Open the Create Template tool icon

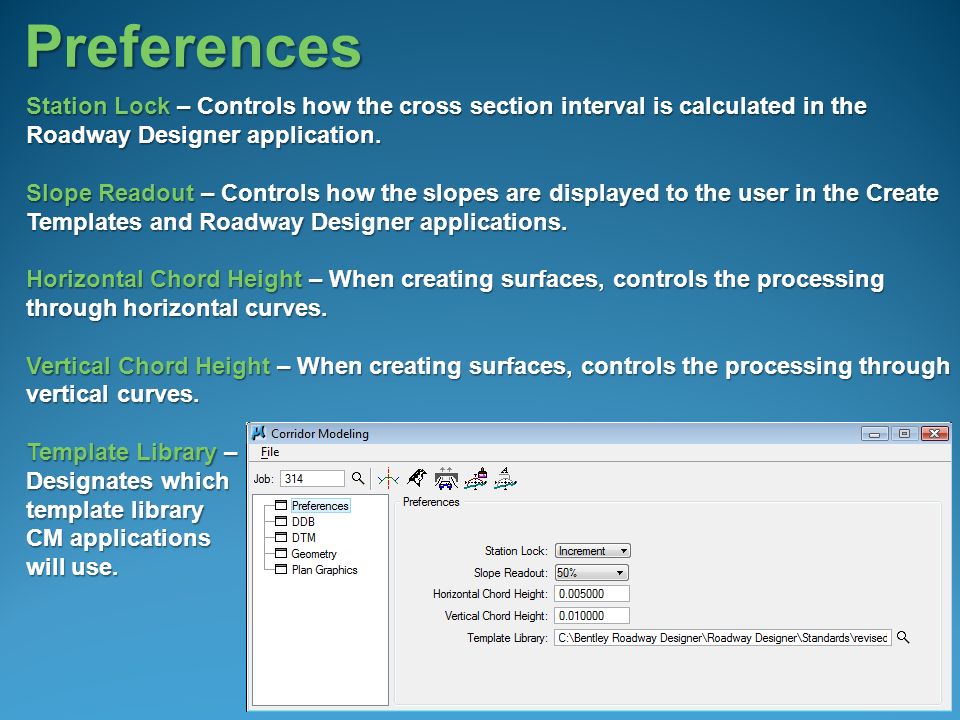coord(388,478)
